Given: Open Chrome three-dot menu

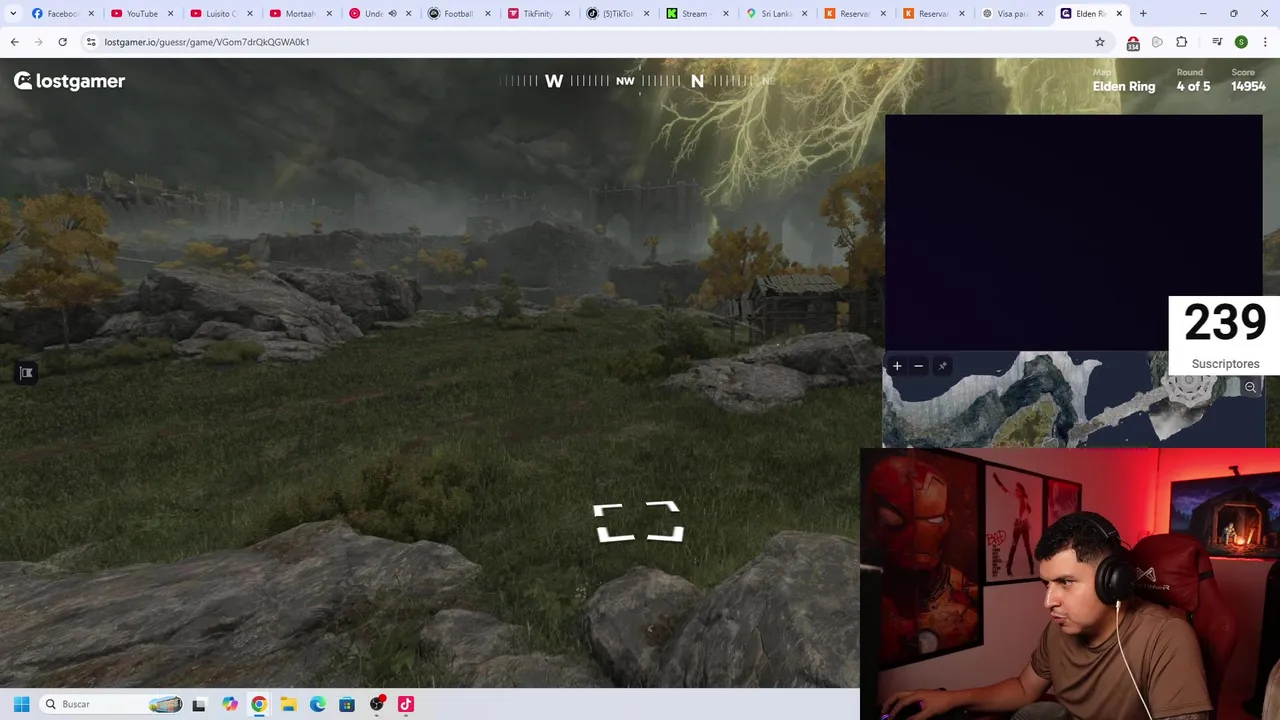Looking at the screenshot, I should [x=1265, y=42].
